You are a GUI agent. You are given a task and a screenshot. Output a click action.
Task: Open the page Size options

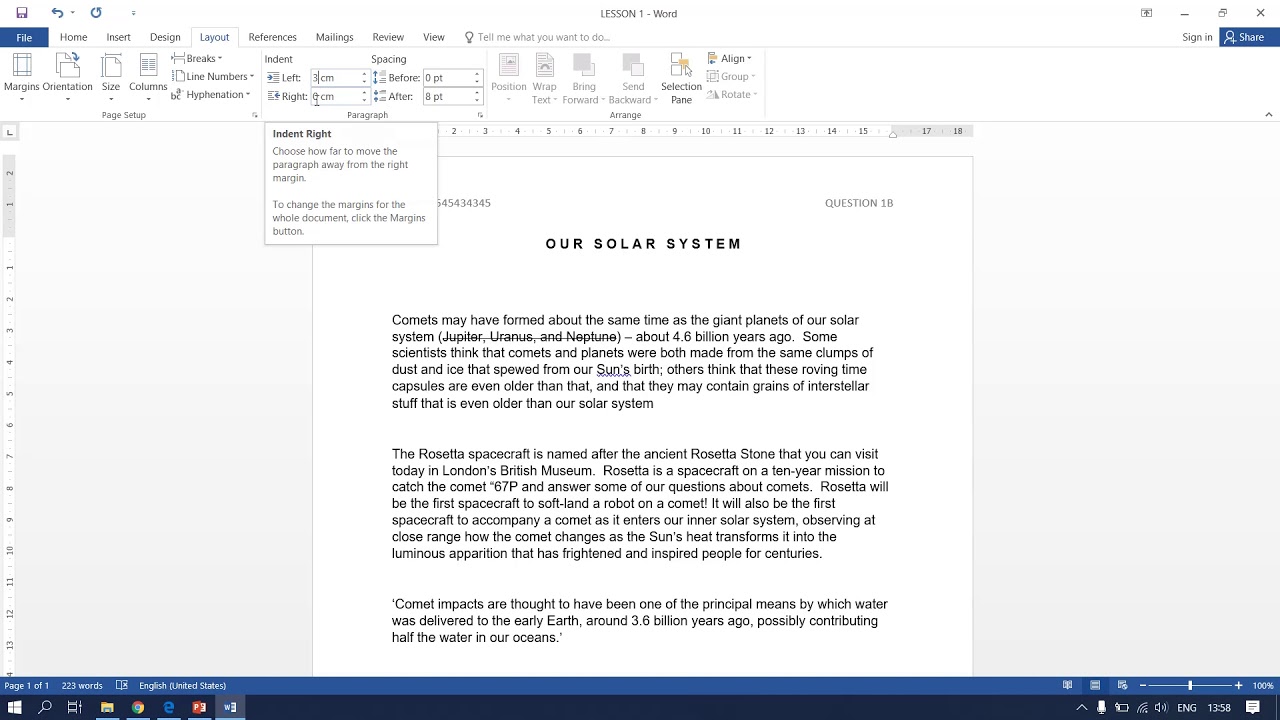(110, 78)
